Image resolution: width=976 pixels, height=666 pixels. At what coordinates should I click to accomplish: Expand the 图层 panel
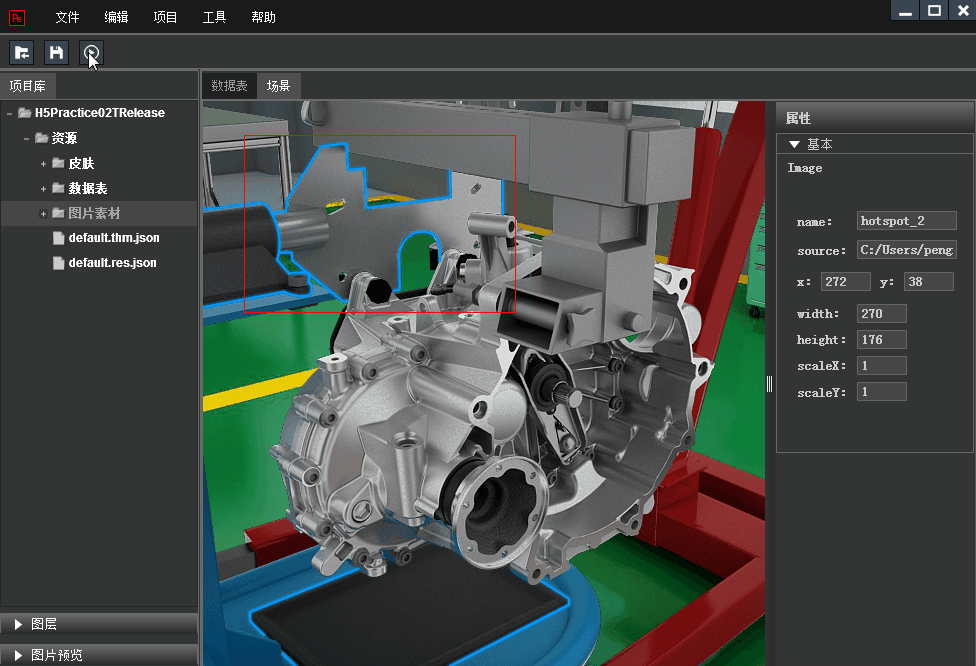point(18,624)
